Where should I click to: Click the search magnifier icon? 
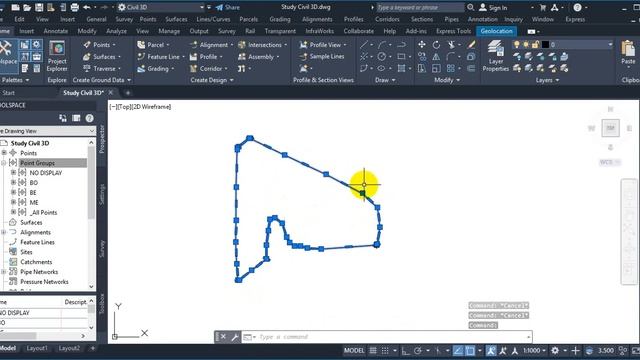[470, 7]
